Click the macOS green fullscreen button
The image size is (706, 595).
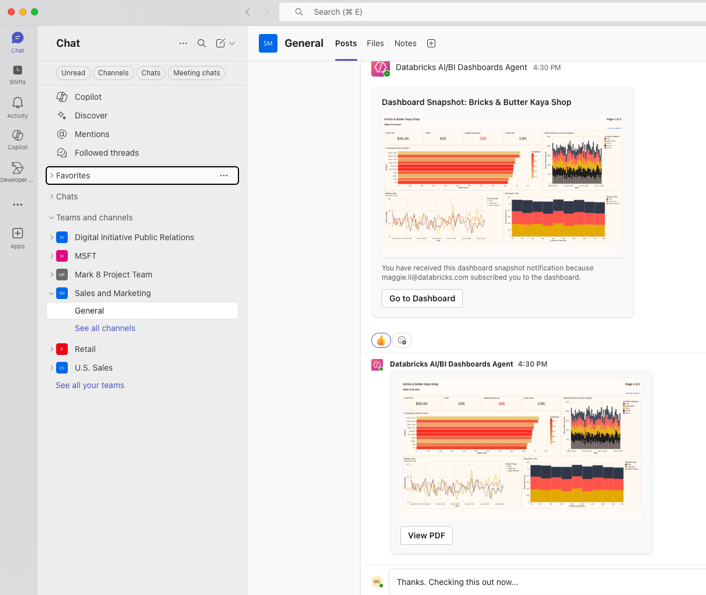(x=34, y=12)
